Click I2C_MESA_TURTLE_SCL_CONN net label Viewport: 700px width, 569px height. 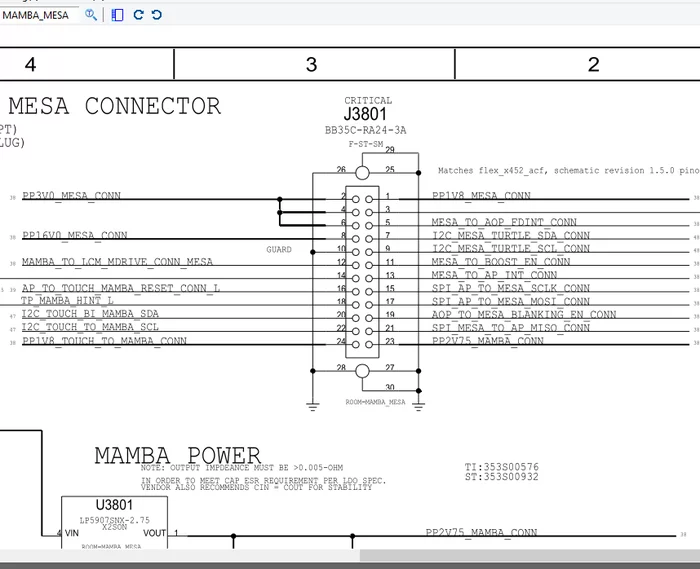(511, 248)
